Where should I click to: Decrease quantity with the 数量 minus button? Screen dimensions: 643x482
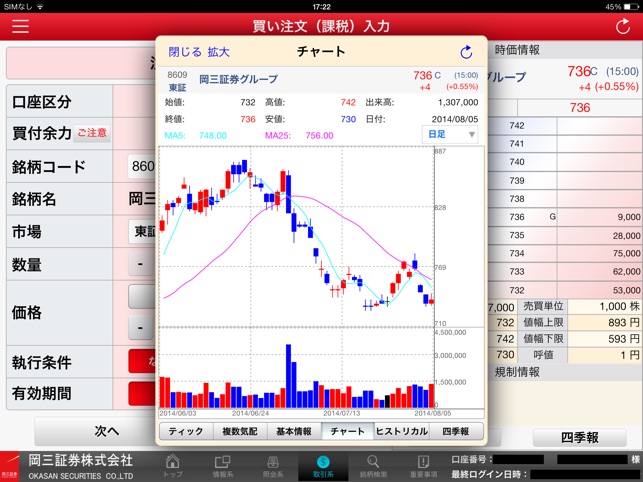(141, 264)
